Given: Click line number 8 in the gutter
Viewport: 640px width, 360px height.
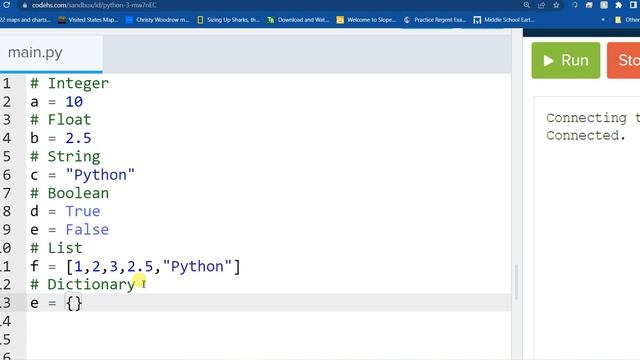Looking at the screenshot, I should click(7, 211).
